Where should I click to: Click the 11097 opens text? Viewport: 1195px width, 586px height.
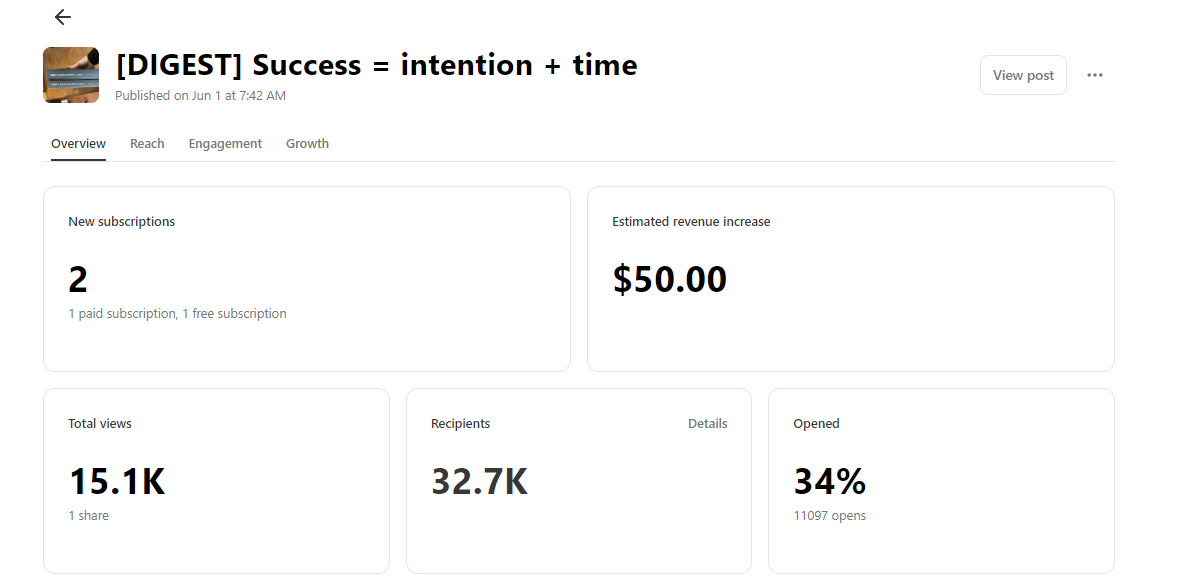(829, 516)
